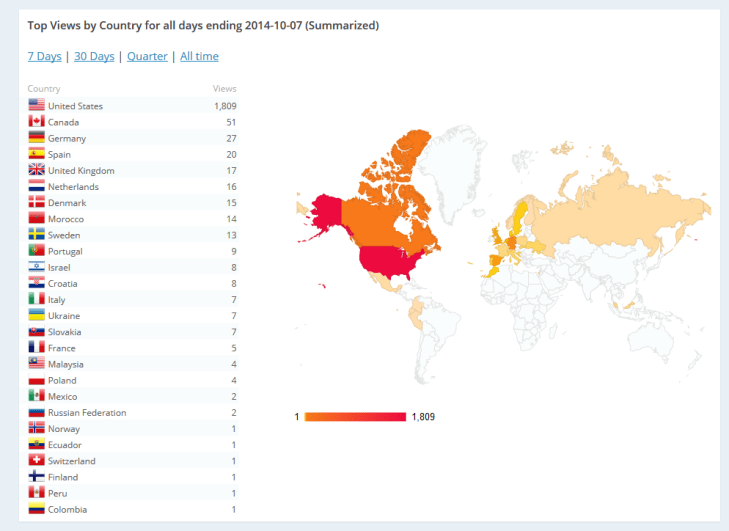The width and height of the screenshot is (729, 531).
Task: Click the Morocco flag icon
Action: tap(36, 218)
